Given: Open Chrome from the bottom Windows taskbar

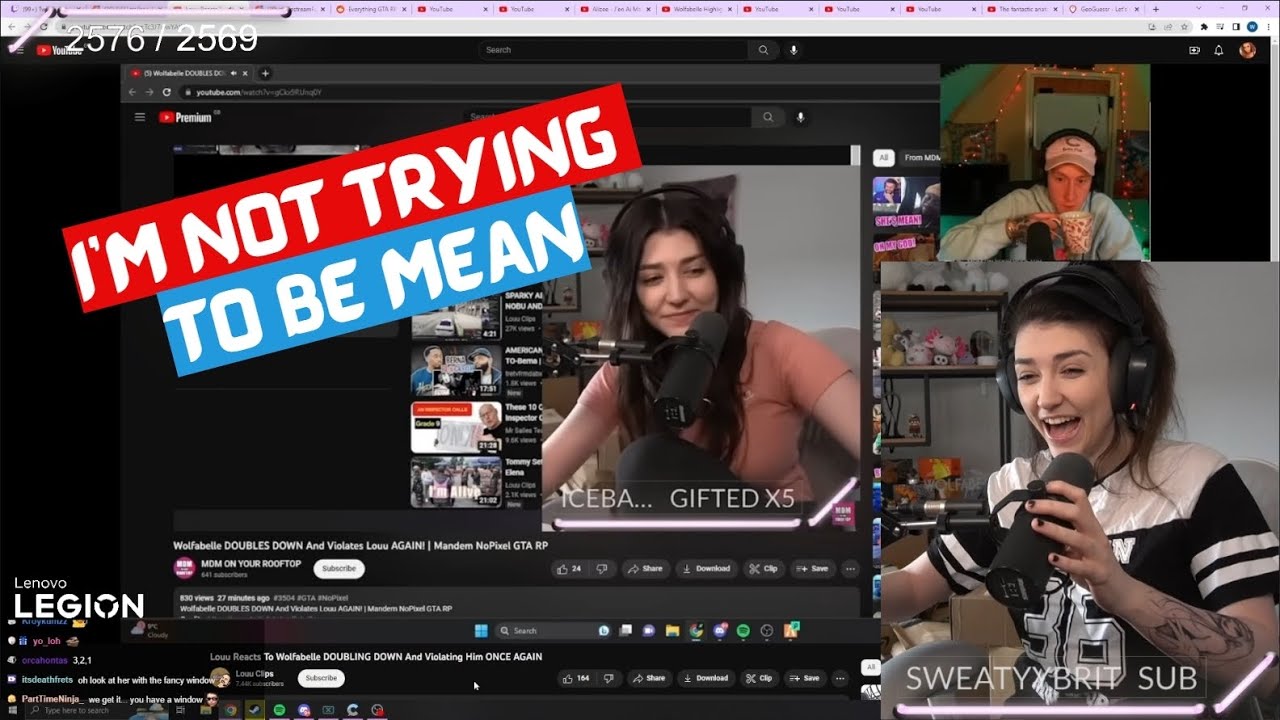Looking at the screenshot, I should (230, 710).
